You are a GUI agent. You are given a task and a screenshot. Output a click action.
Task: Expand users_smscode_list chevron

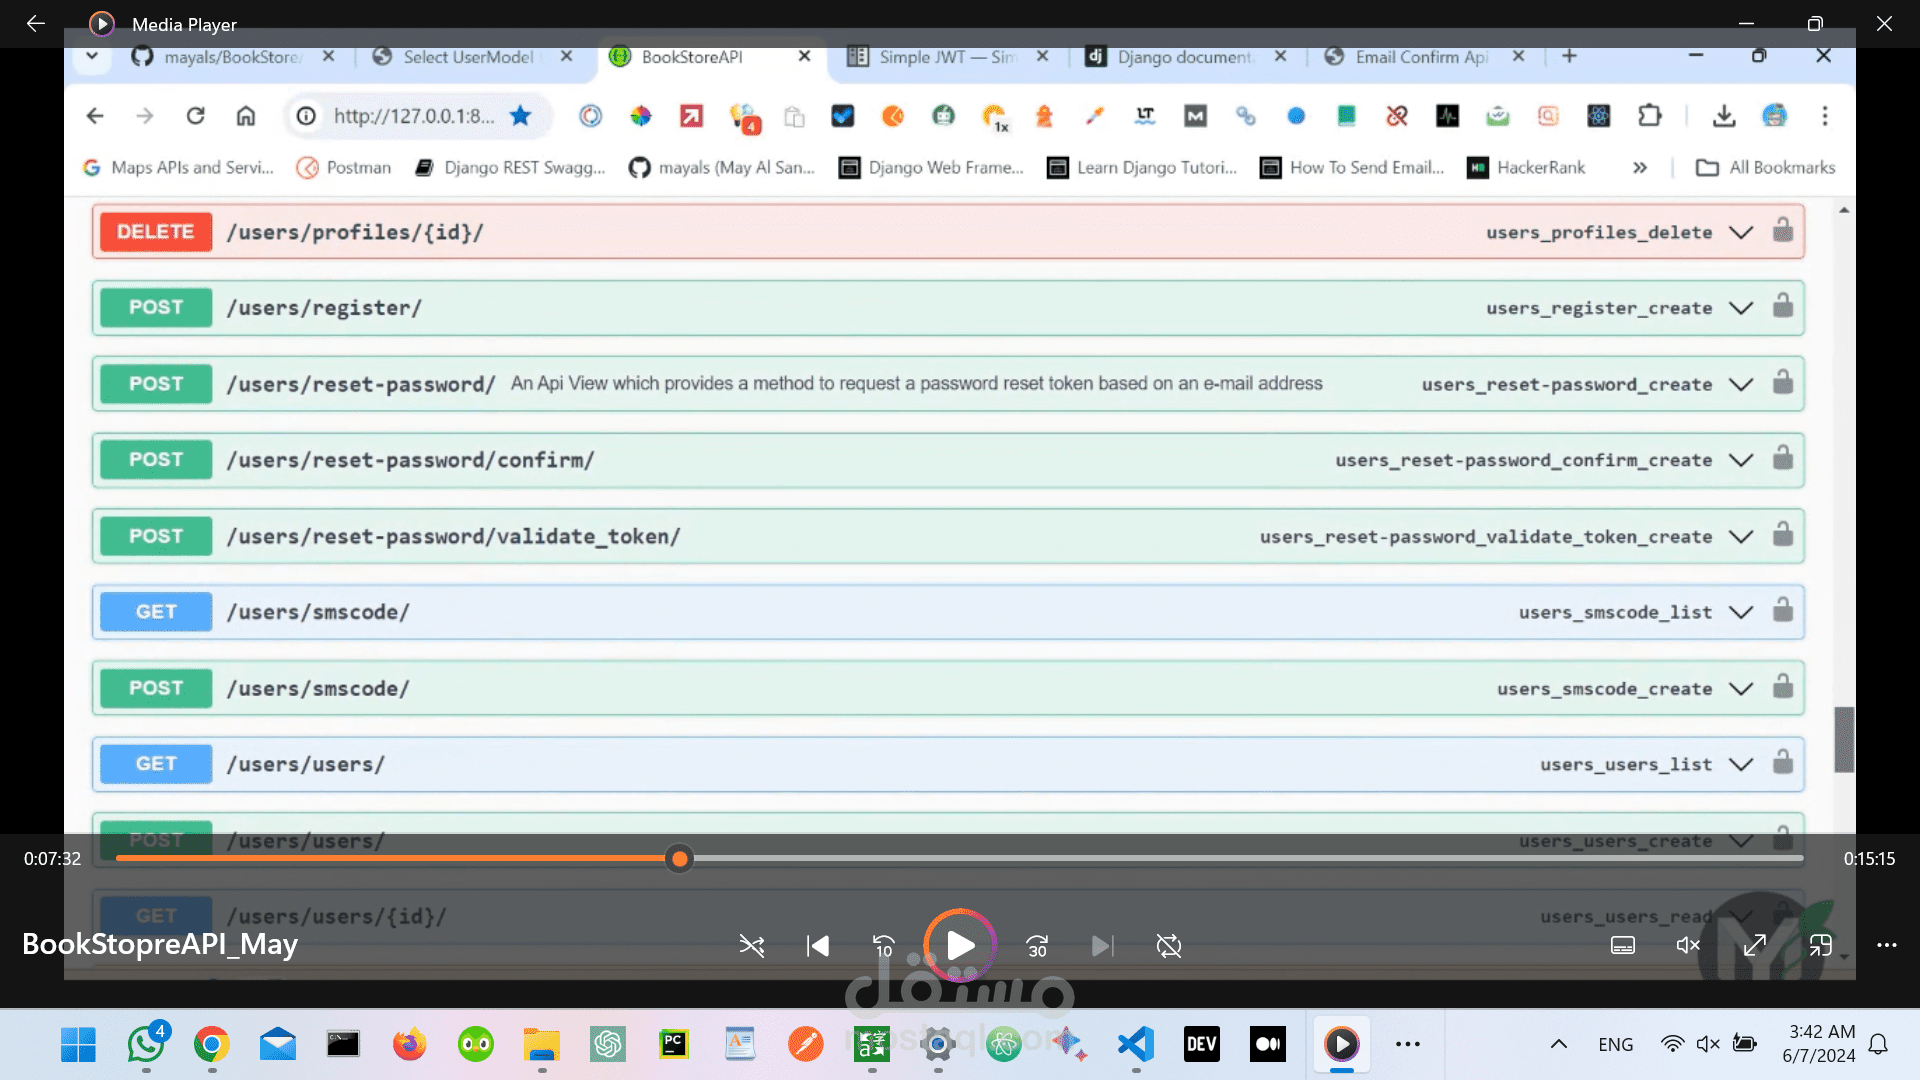coord(1741,612)
